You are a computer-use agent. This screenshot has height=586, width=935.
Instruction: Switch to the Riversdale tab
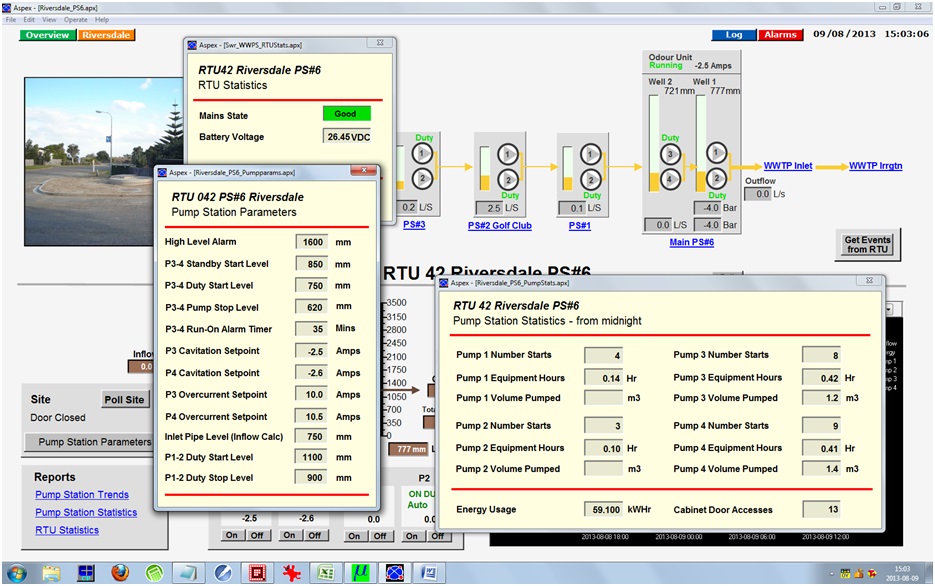click(x=106, y=35)
